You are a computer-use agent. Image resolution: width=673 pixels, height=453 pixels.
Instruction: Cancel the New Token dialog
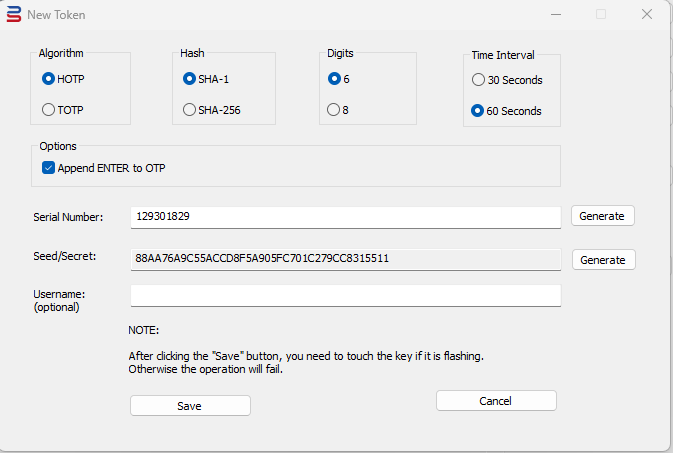click(496, 400)
